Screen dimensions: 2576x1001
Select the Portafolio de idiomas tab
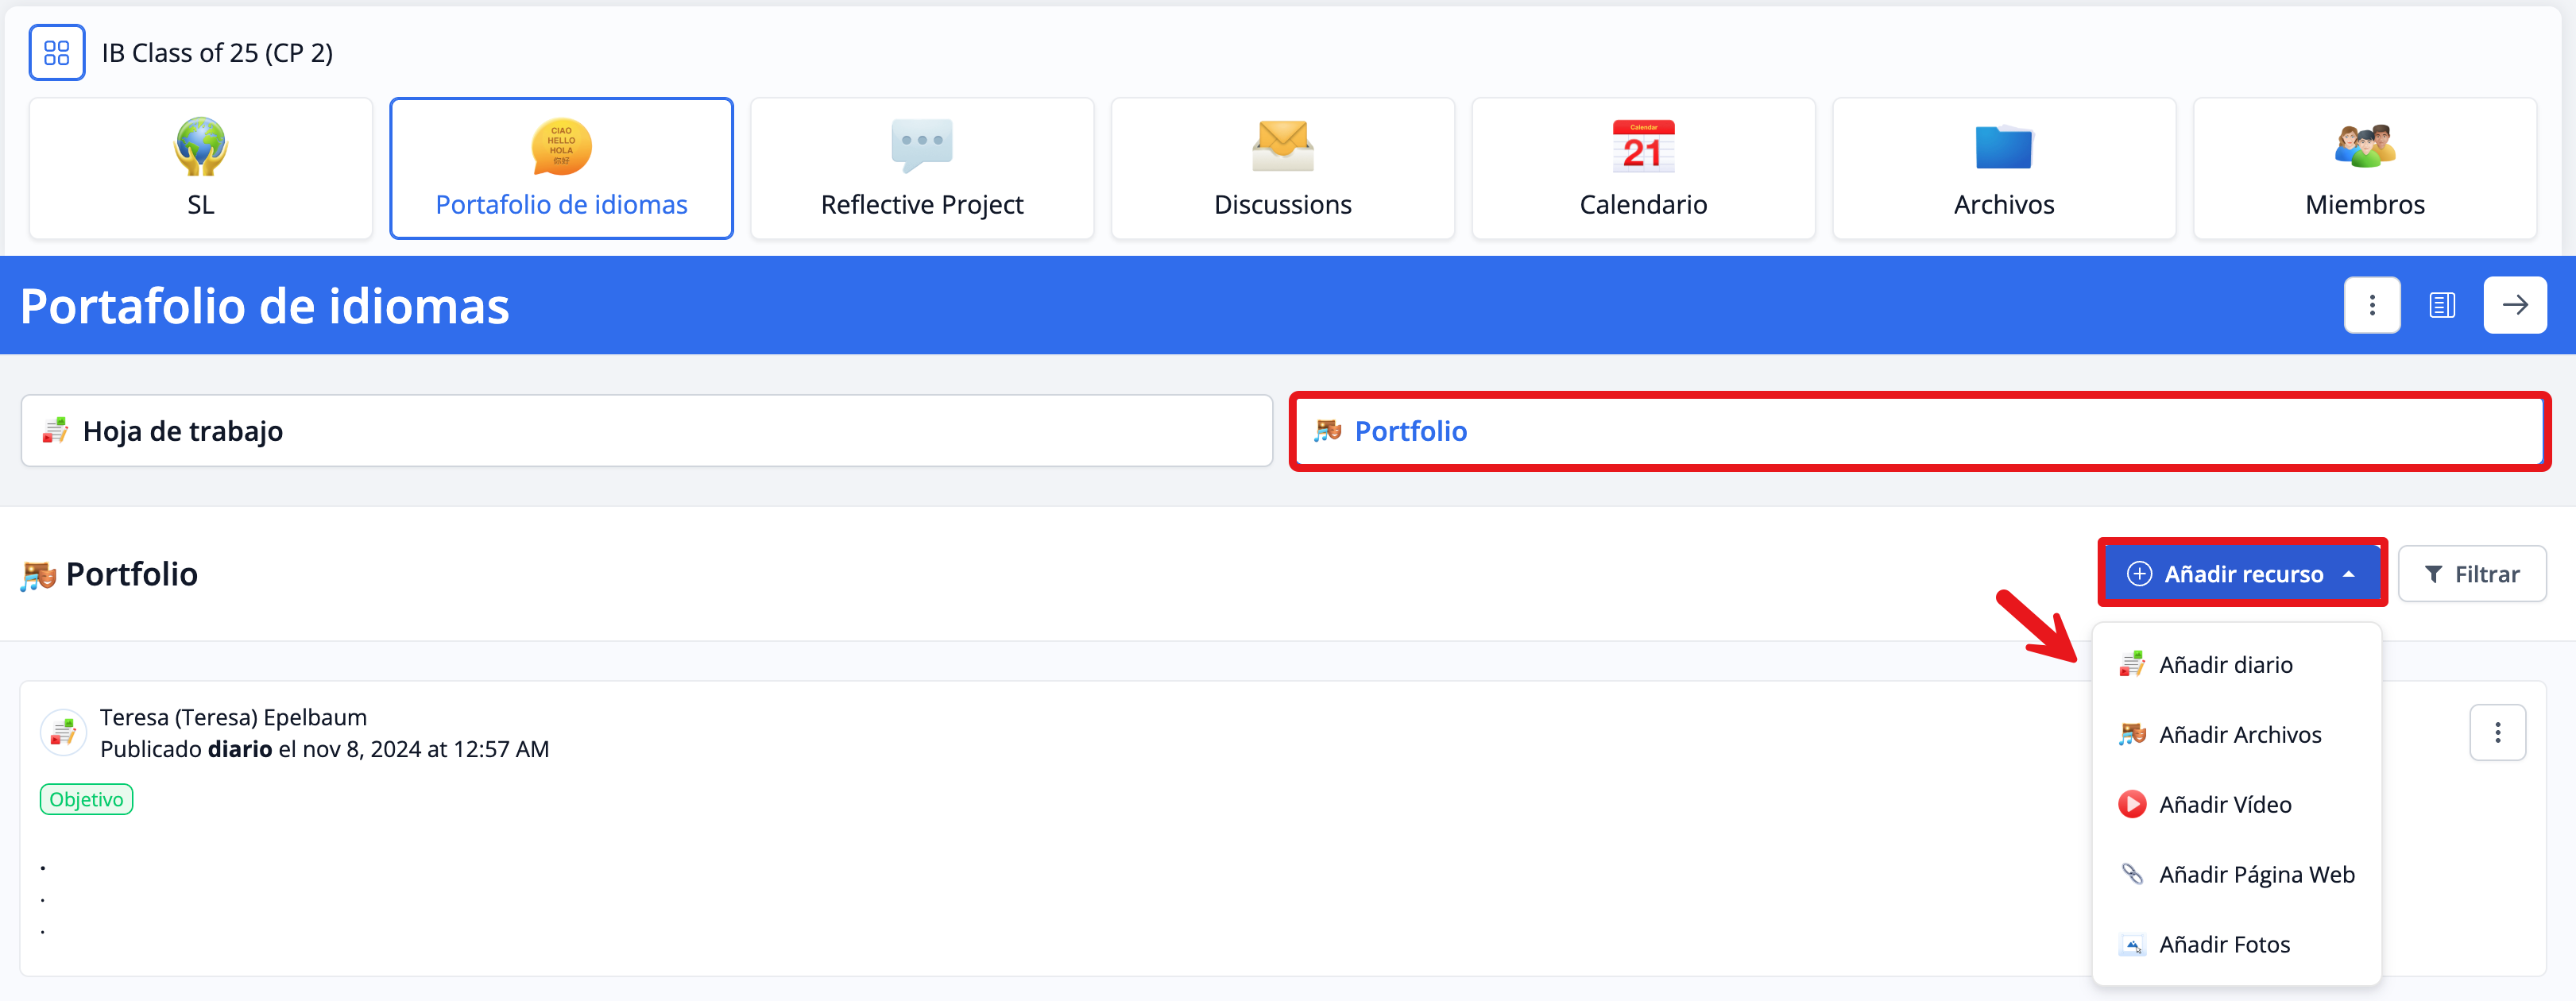[561, 168]
